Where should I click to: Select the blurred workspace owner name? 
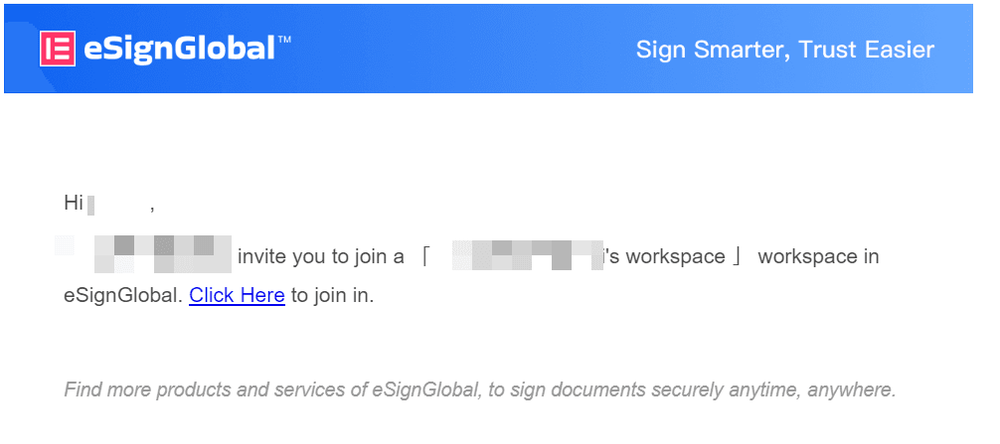click(525, 255)
